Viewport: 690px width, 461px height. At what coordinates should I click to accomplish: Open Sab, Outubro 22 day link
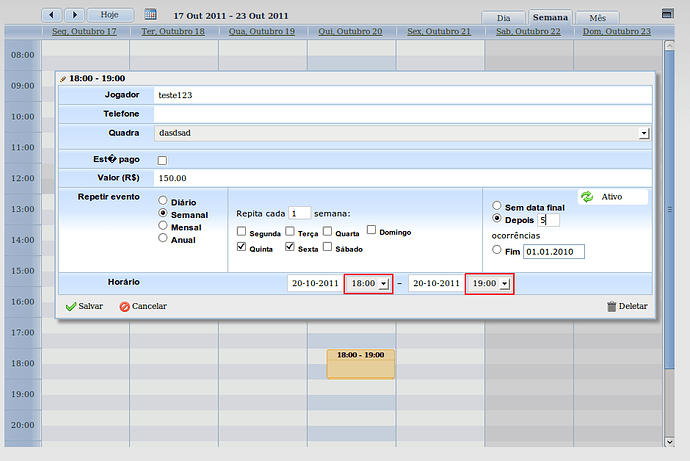pos(528,32)
